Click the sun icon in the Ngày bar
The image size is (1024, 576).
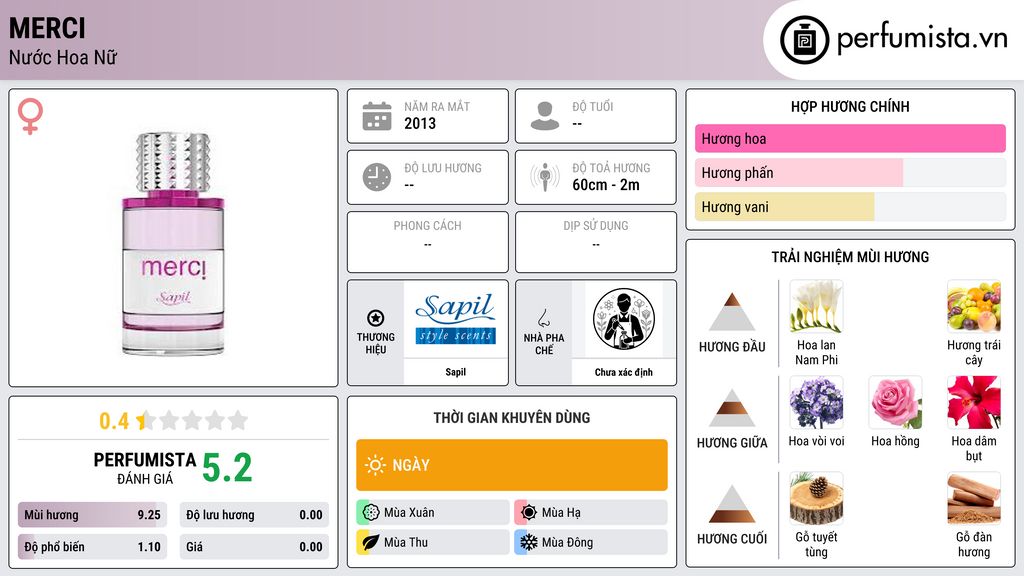(x=375, y=465)
